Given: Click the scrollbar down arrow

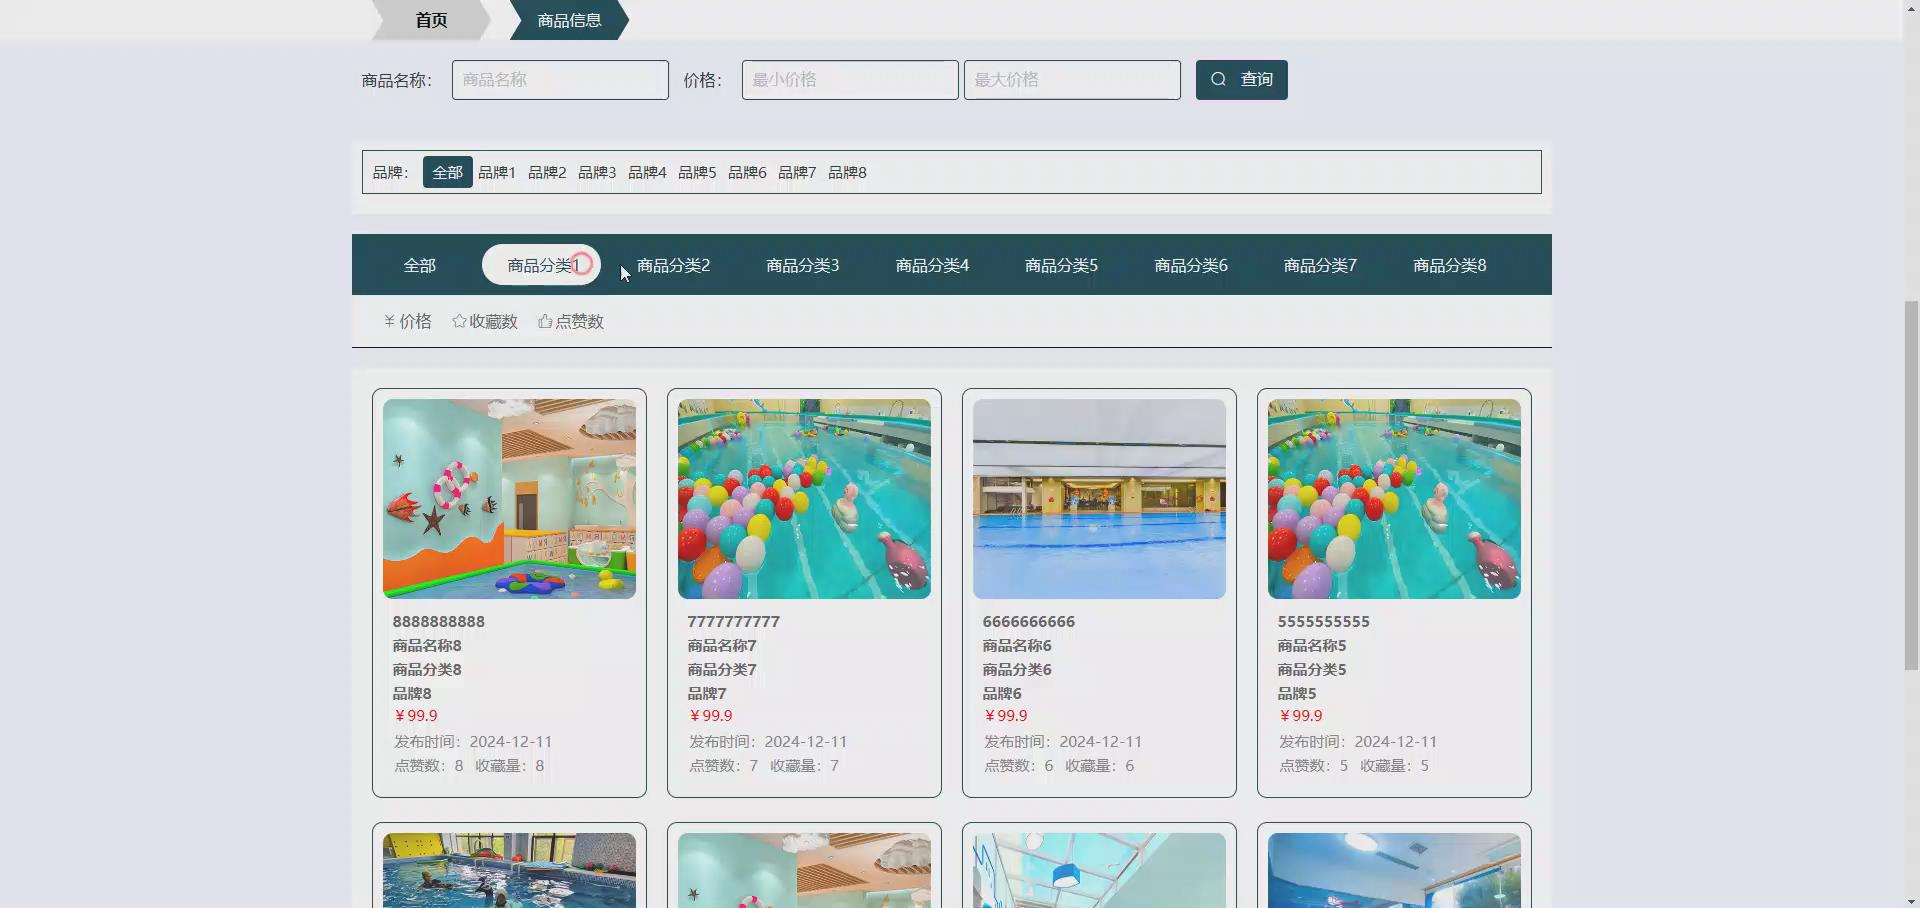Looking at the screenshot, I should (x=1911, y=900).
